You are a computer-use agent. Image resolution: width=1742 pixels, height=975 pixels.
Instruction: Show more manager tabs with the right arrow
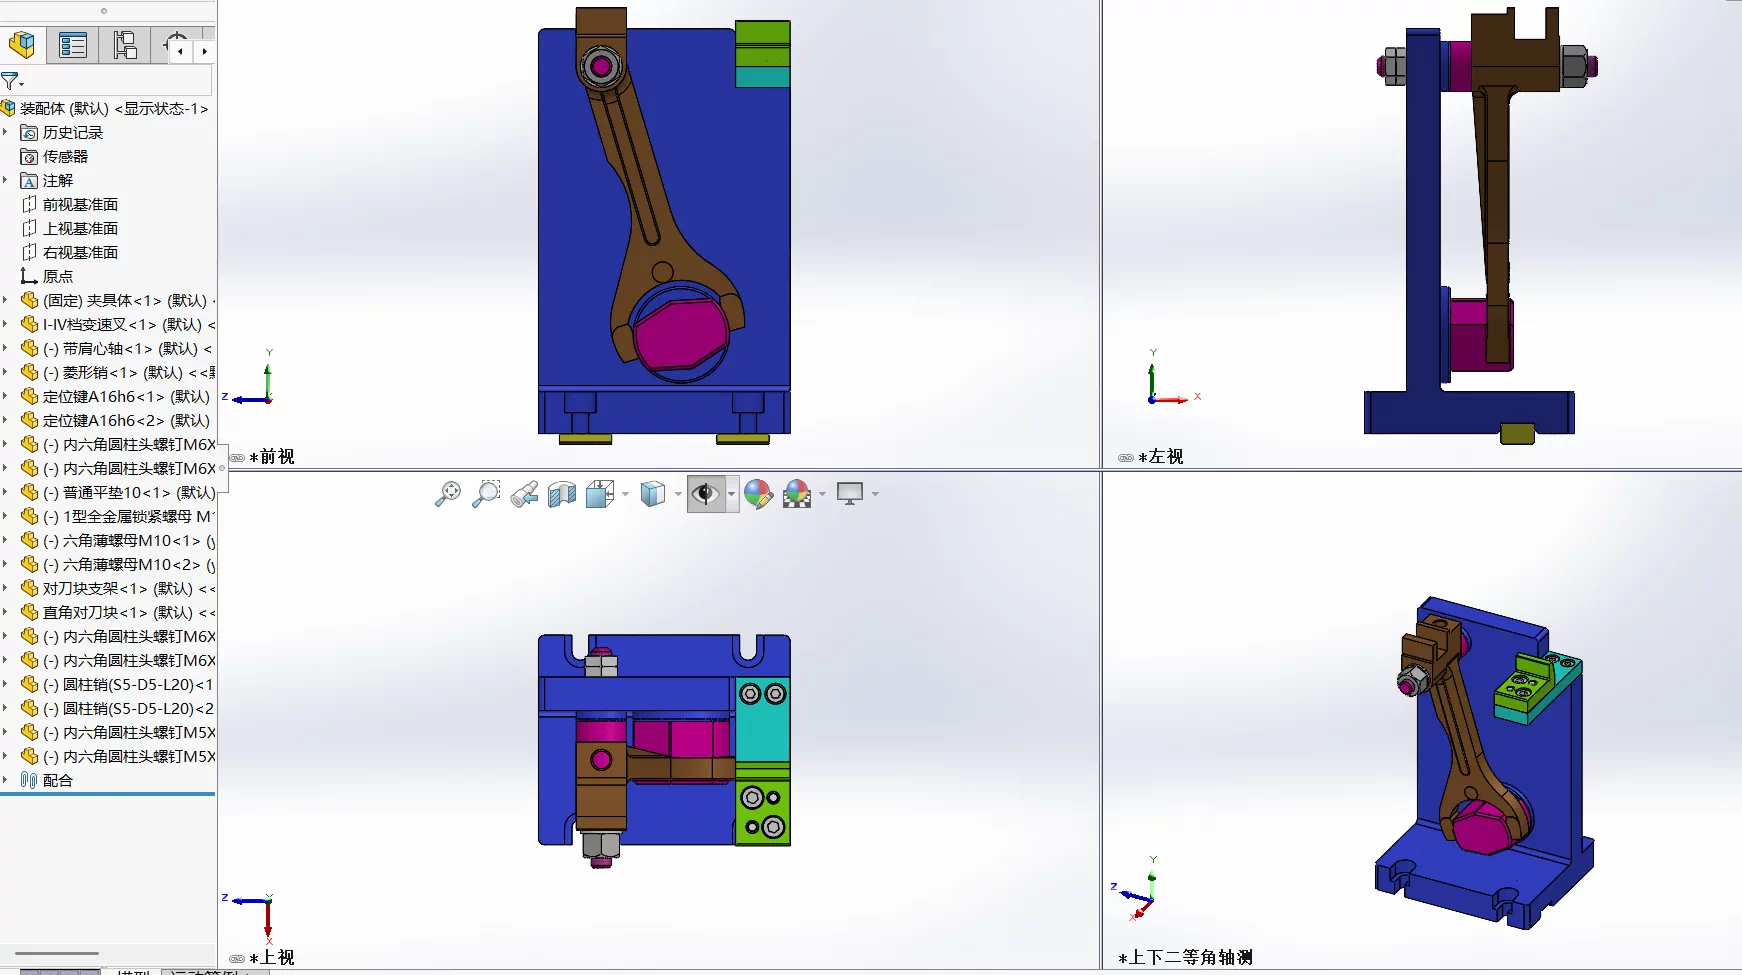coord(205,51)
